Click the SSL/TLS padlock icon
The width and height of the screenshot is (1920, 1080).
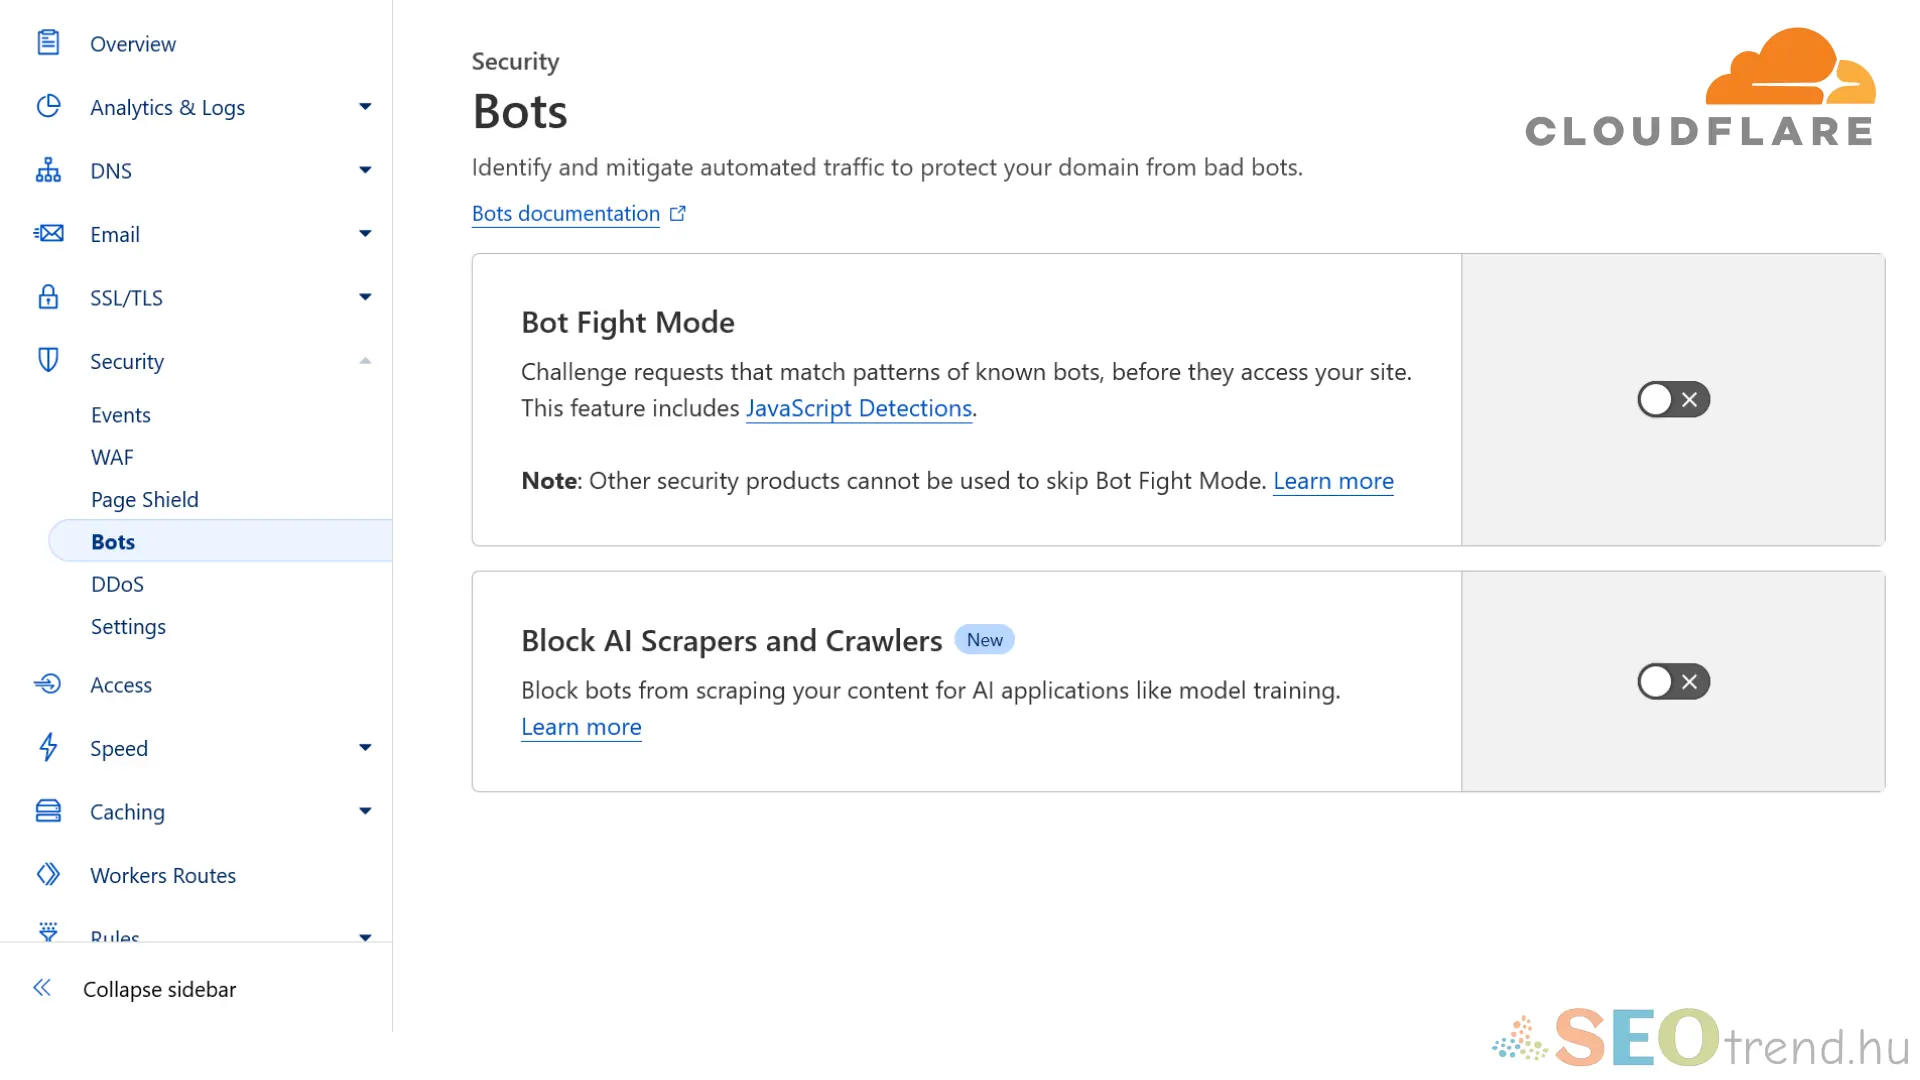point(48,297)
